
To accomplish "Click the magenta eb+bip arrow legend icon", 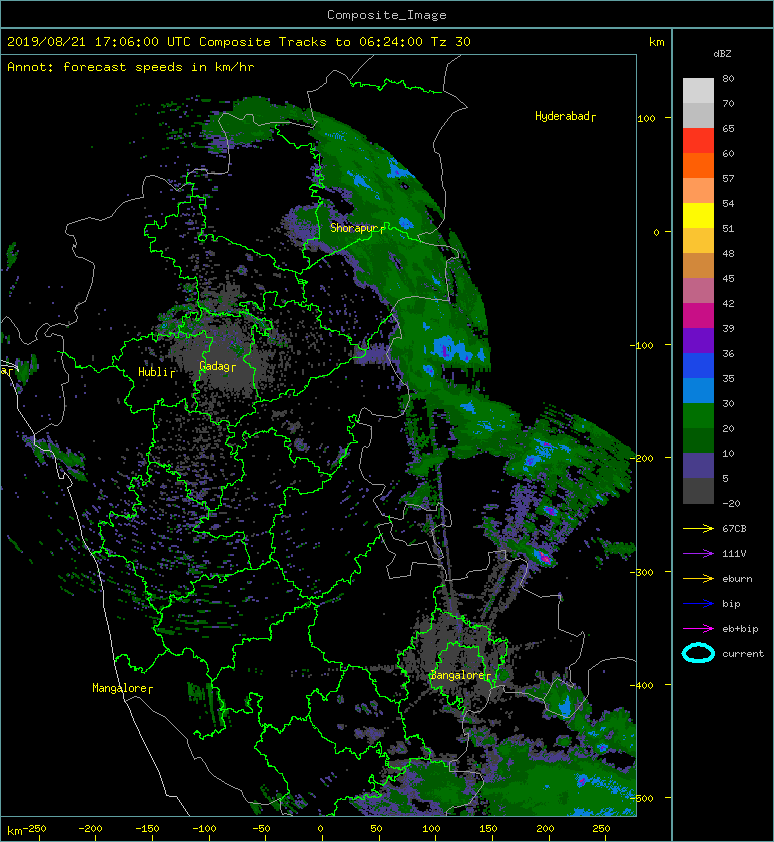I will tap(698, 629).
